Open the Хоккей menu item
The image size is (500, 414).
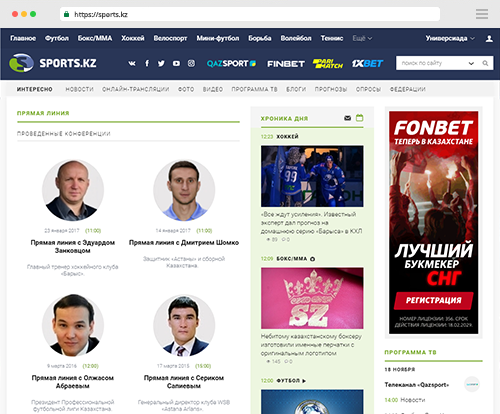[133, 38]
